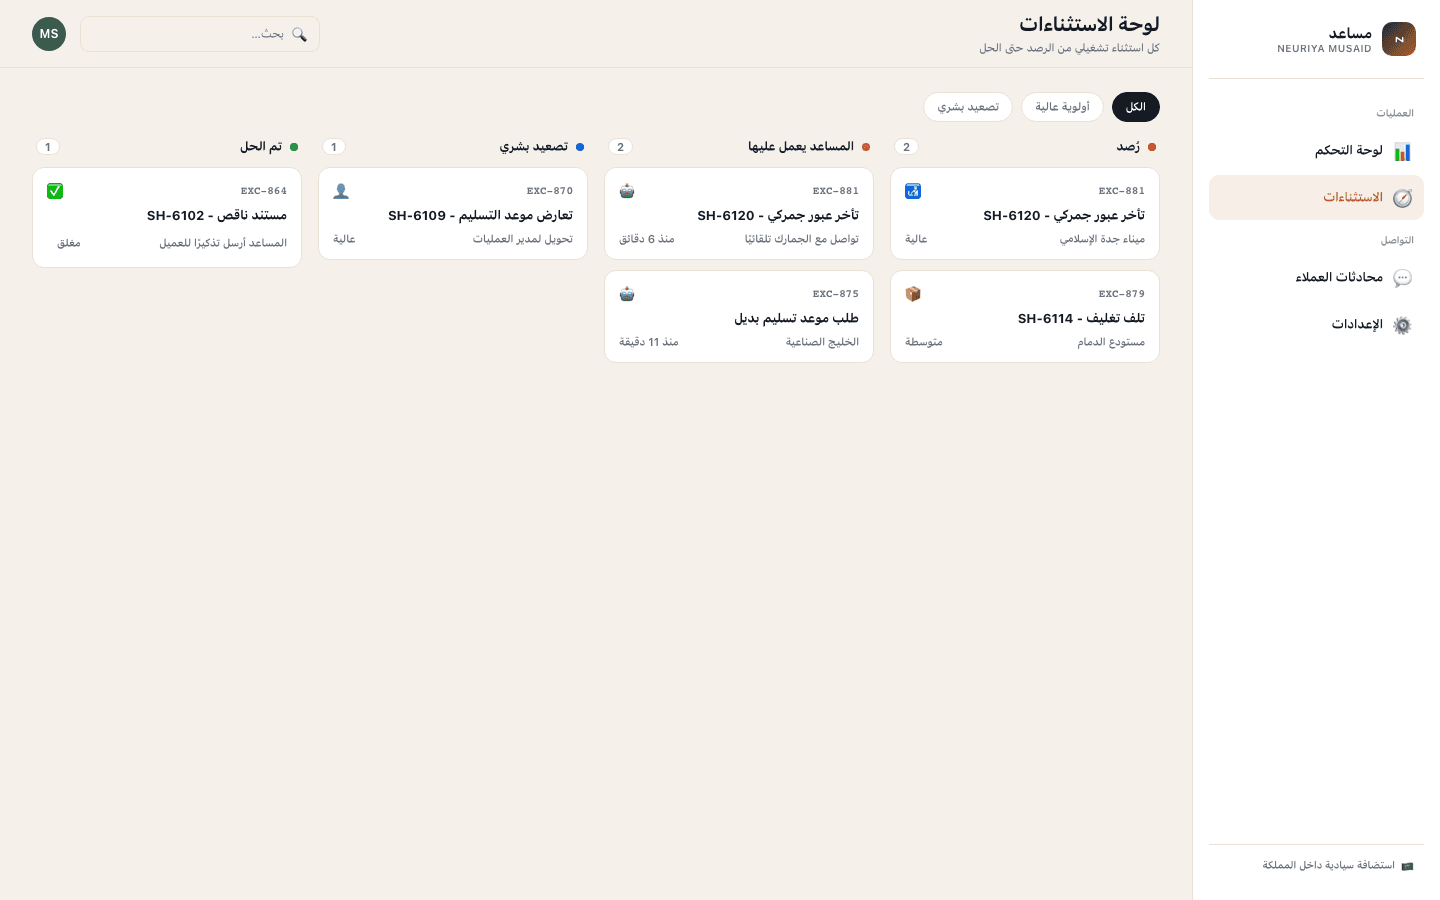The height and width of the screenshot is (900, 1440).
Task: Click count badge of تصعيد بشري column
Action: tap(334, 147)
